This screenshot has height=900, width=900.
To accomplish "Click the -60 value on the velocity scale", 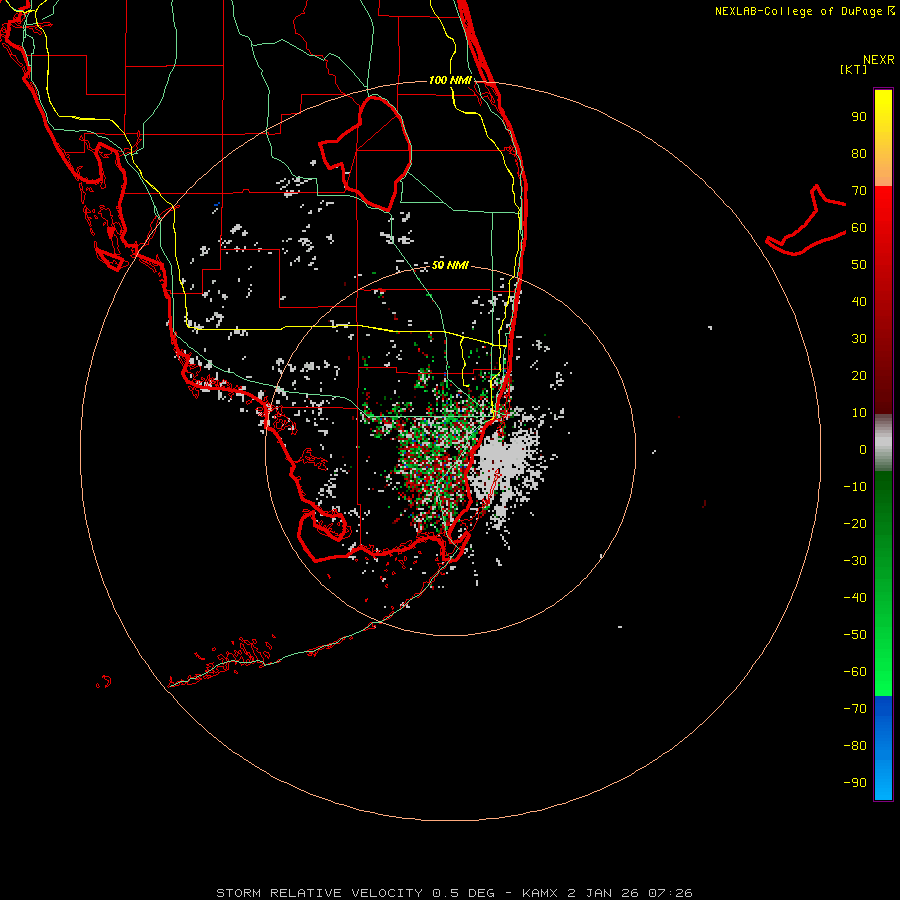I will click(855, 672).
